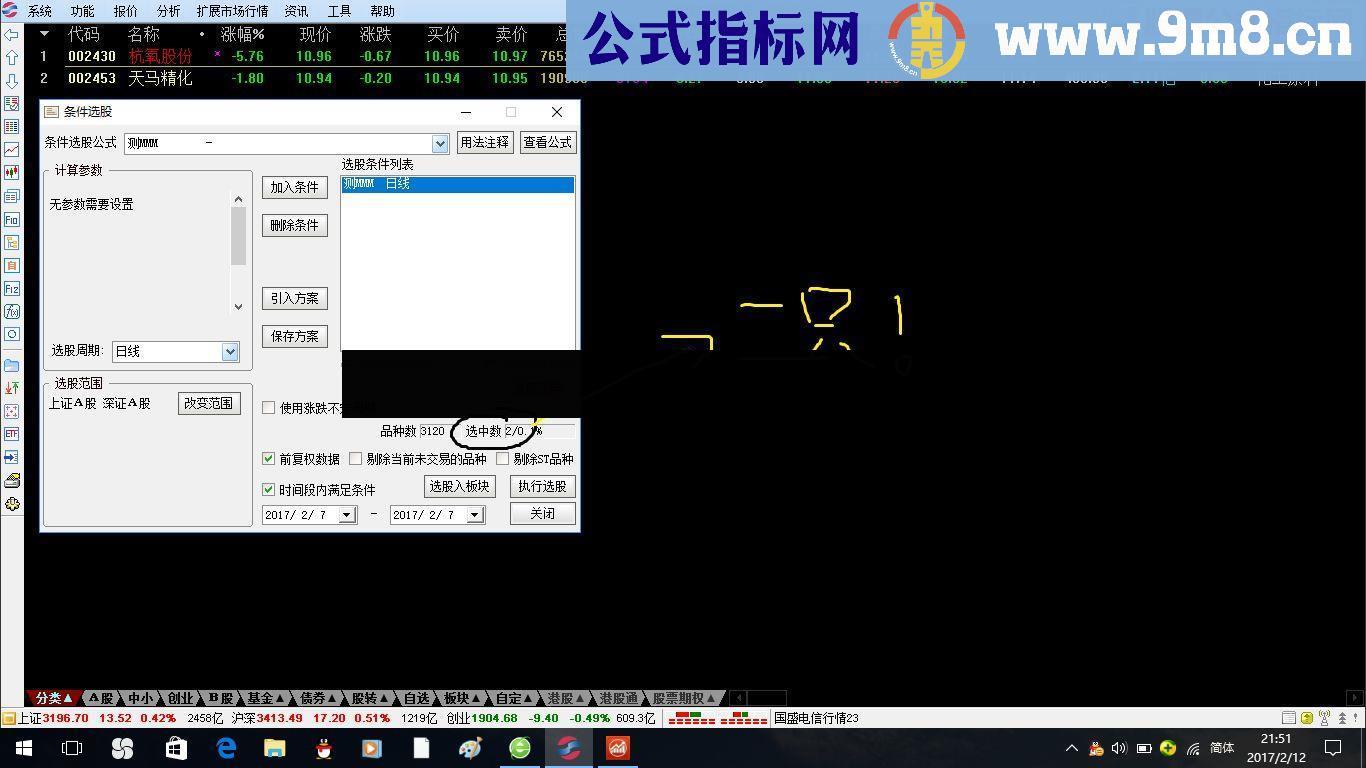Check the 使用涨跌 condition checkbox
Viewport: 1366px width, 768px height.
pos(268,408)
